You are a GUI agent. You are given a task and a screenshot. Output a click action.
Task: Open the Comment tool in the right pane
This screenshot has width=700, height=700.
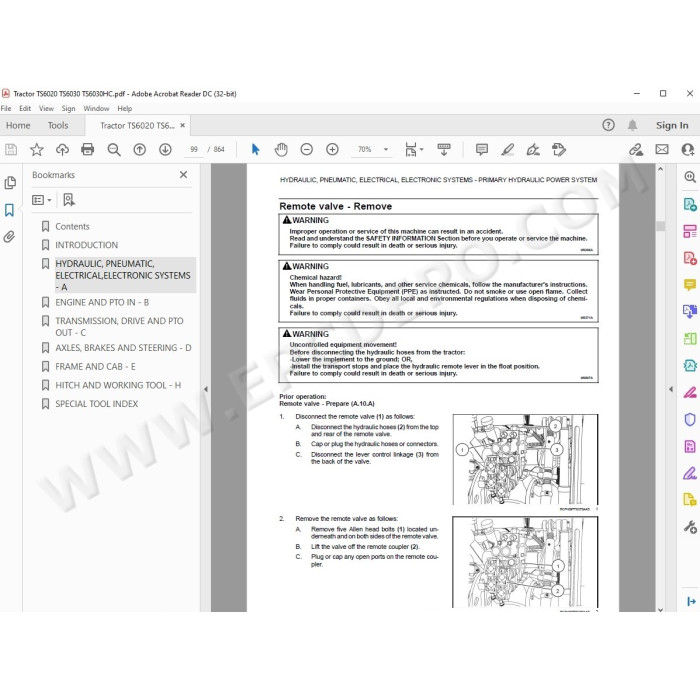(x=690, y=284)
